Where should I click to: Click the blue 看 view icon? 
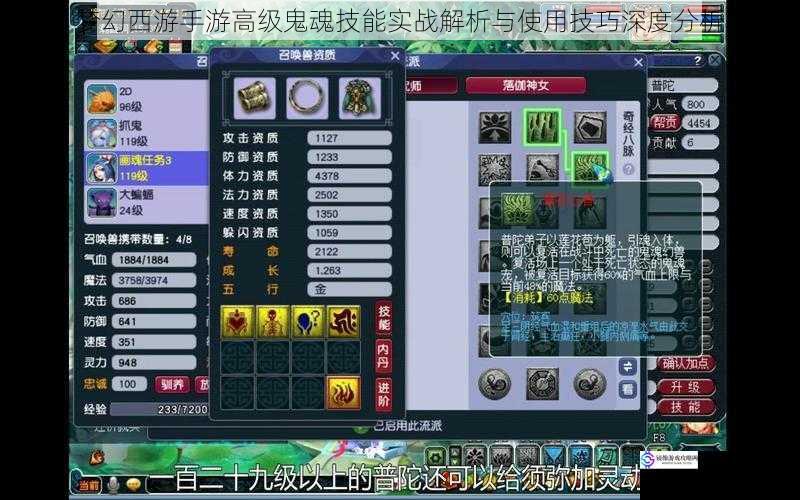pos(628,389)
